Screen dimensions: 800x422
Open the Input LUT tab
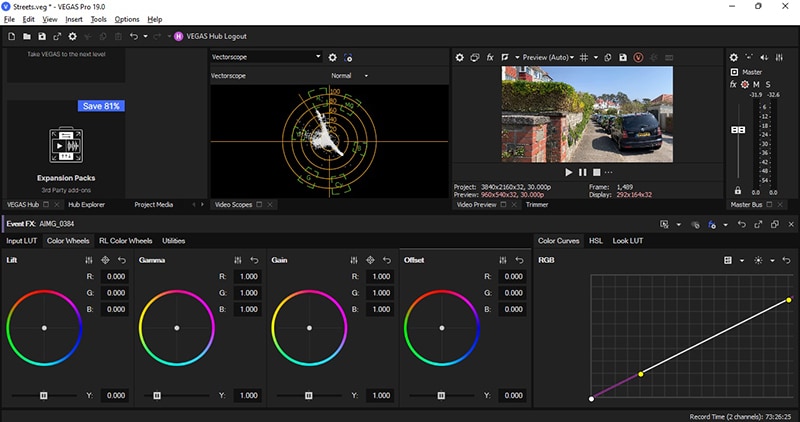(21, 241)
